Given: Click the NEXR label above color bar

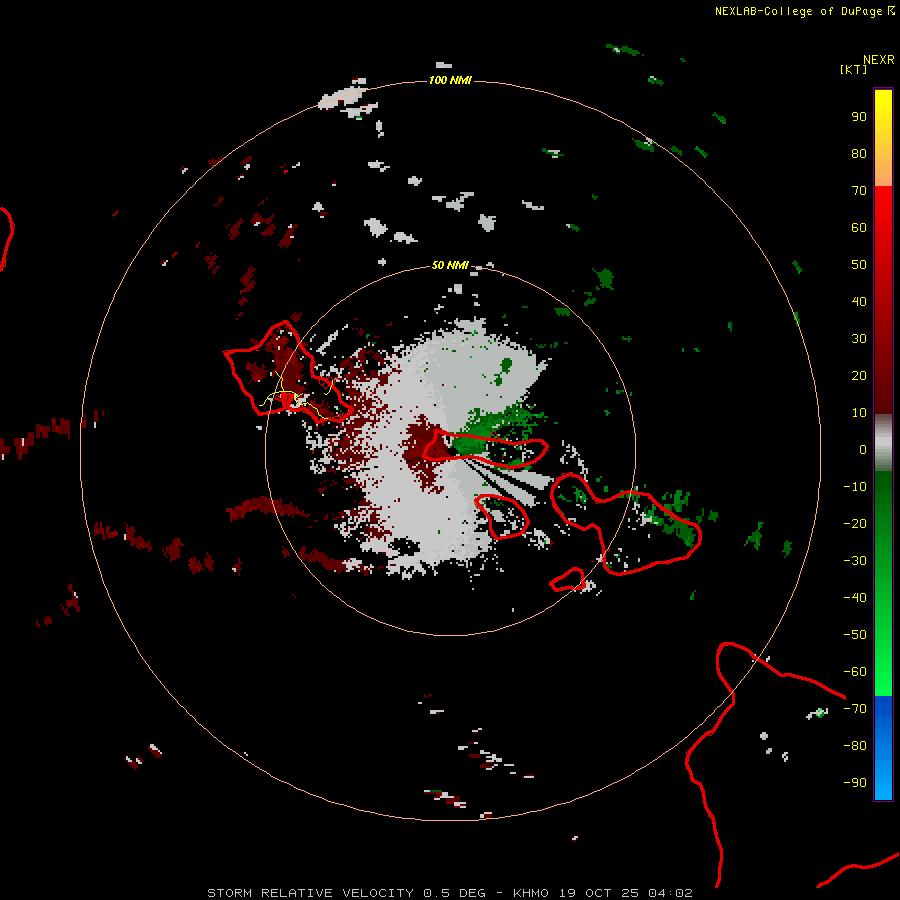Looking at the screenshot, I should (879, 60).
